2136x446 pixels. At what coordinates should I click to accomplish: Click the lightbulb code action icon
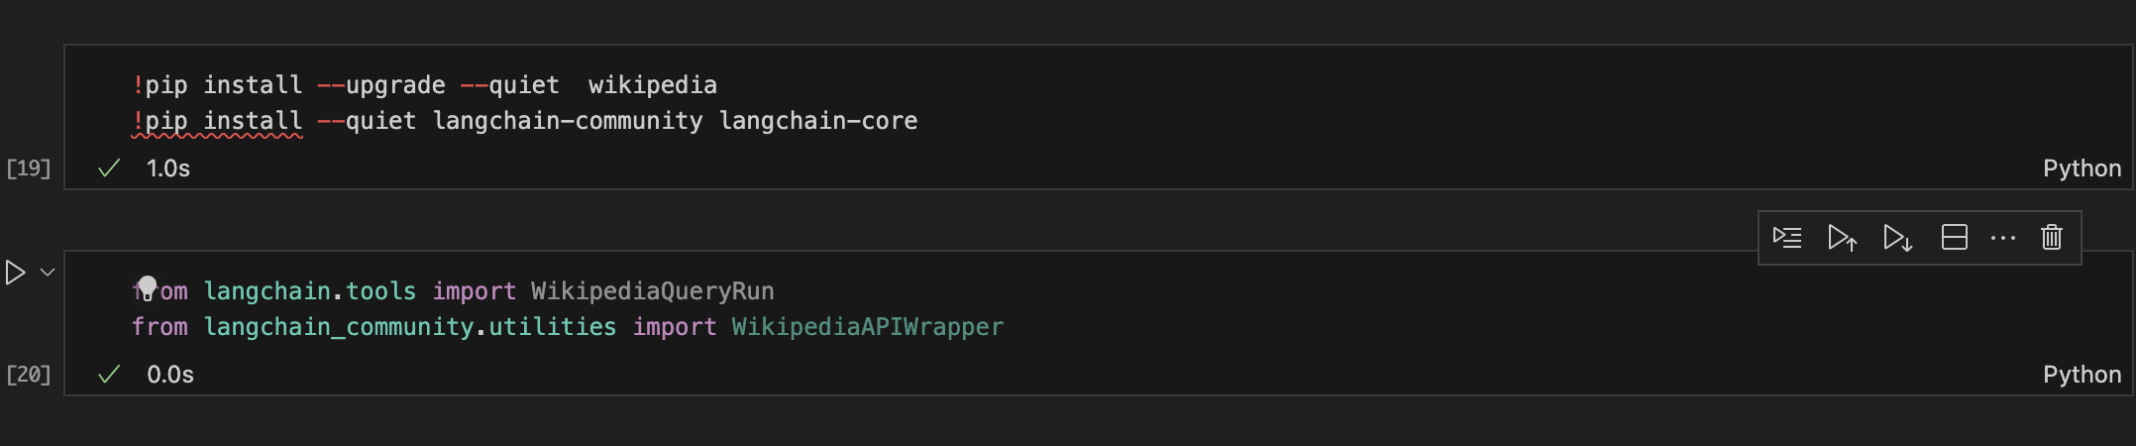147,288
